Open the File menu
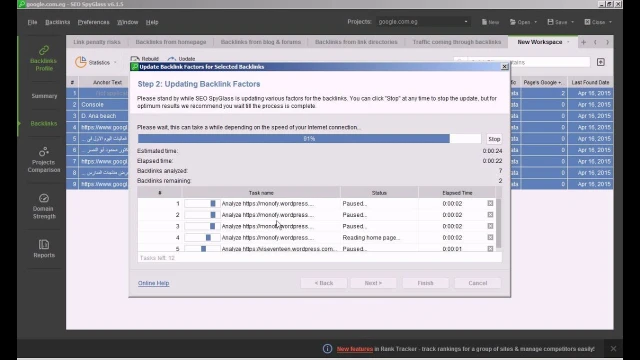 pyautogui.click(x=32, y=22)
